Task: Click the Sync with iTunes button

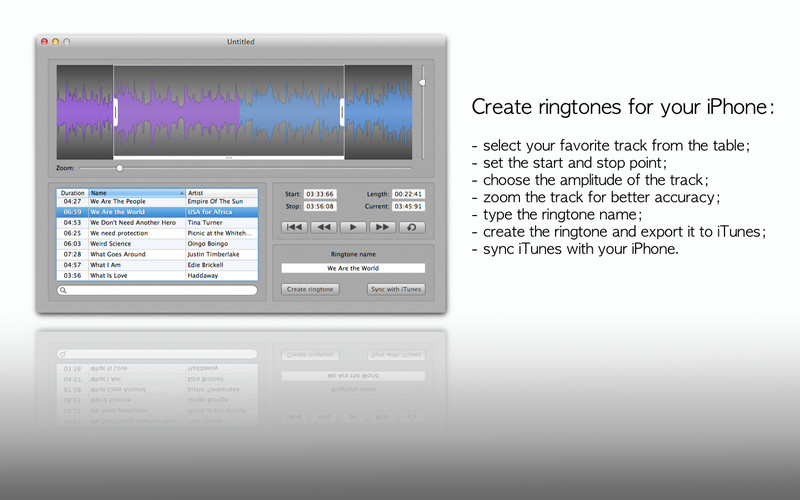Action: point(396,289)
